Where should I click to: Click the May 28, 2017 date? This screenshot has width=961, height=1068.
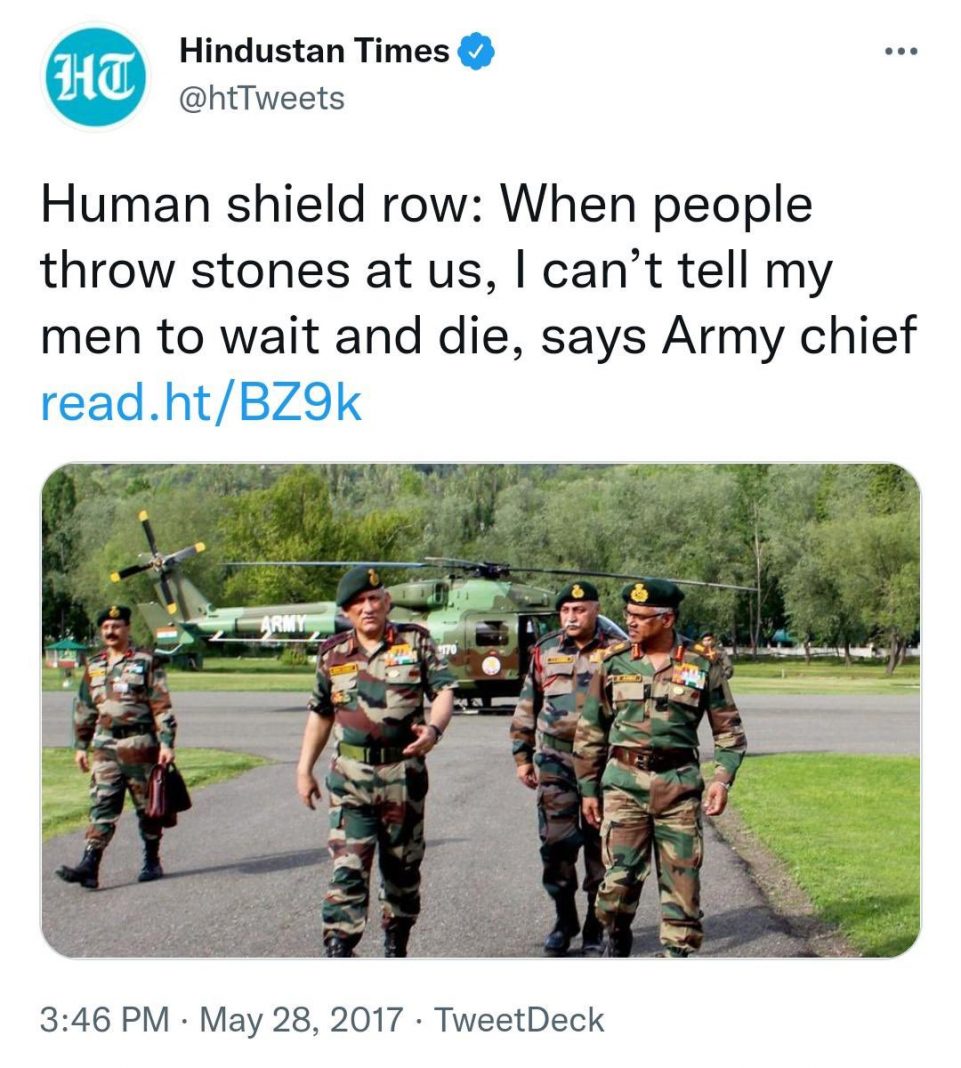click(303, 1019)
